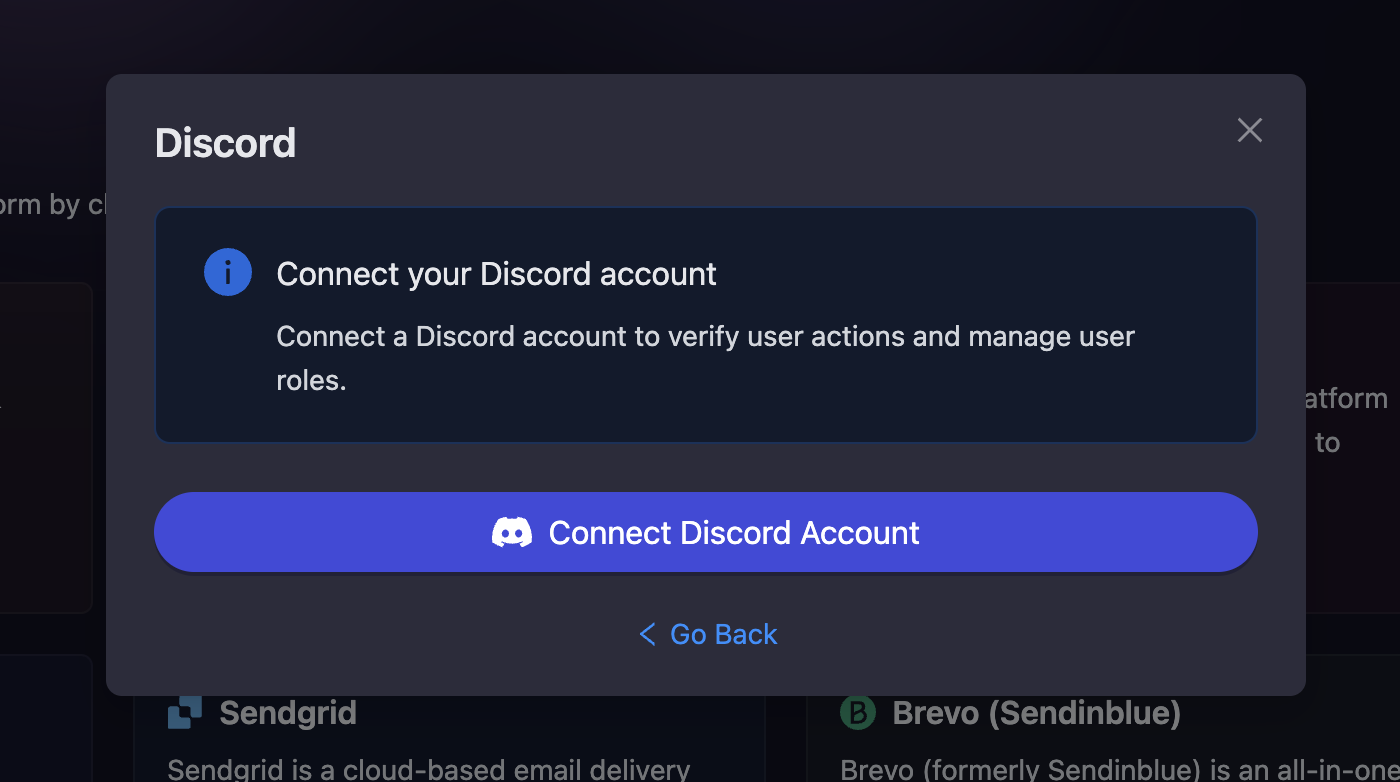Click the Sendgrid description text
1400x782 pixels.
click(x=430, y=769)
